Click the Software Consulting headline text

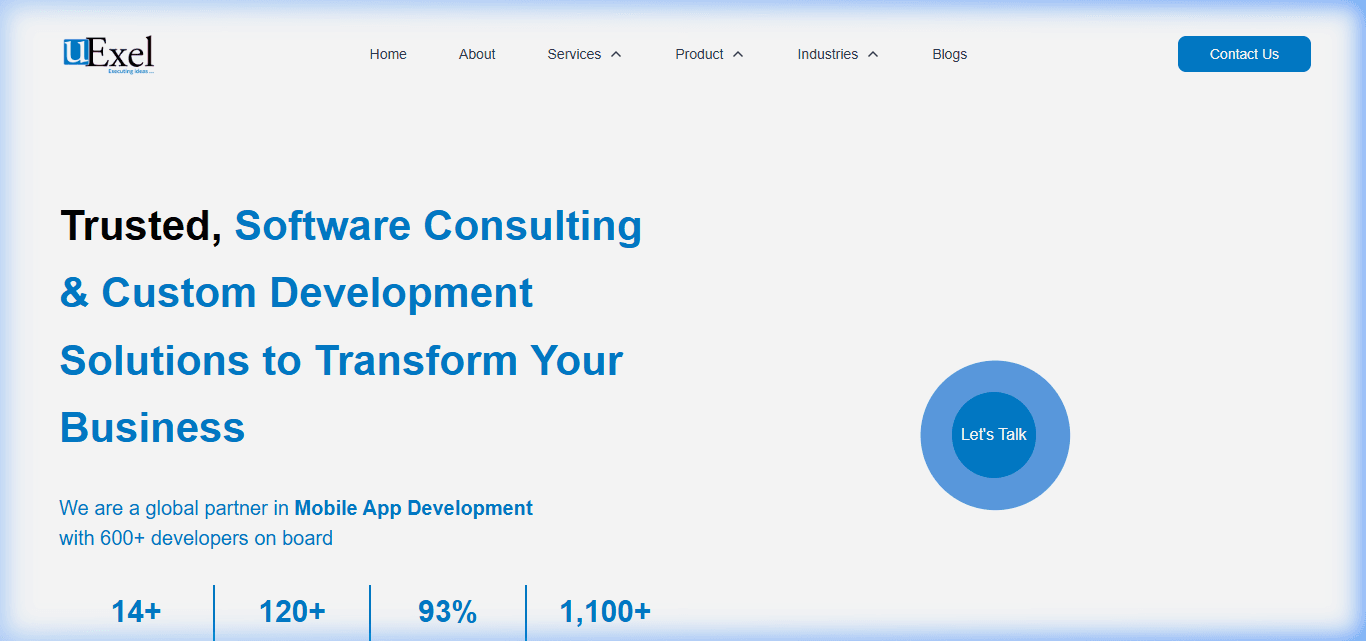(x=438, y=226)
